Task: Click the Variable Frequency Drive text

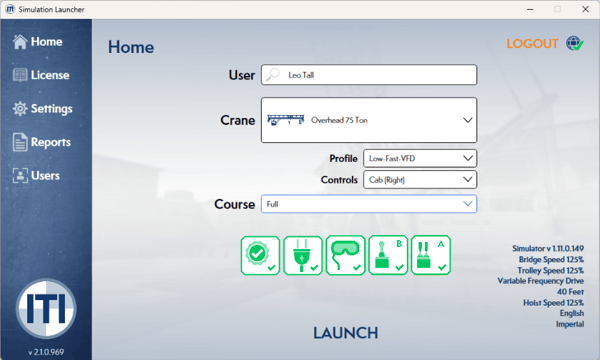Action: (x=541, y=281)
